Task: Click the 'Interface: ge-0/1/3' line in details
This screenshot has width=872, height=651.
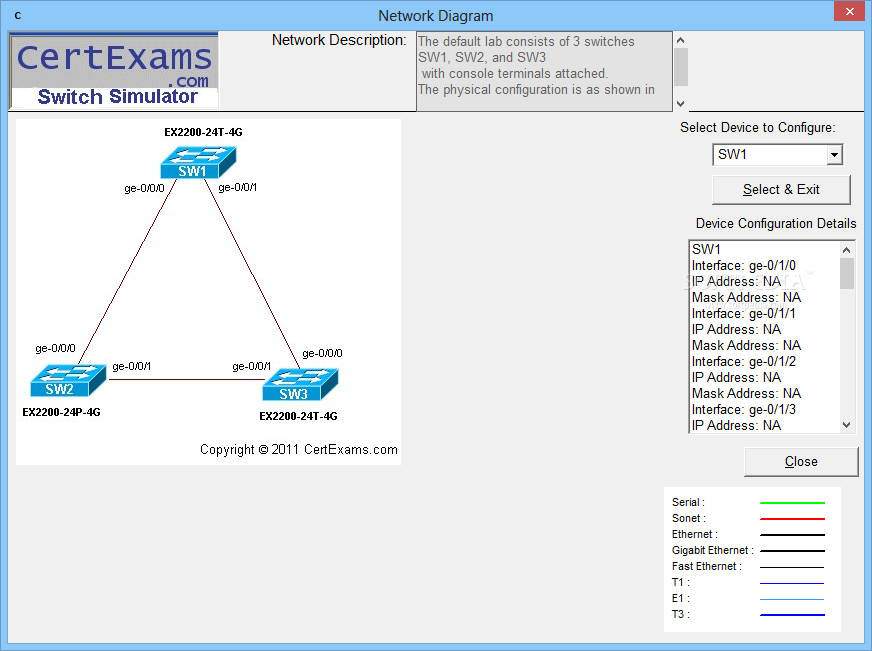Action: click(x=744, y=410)
